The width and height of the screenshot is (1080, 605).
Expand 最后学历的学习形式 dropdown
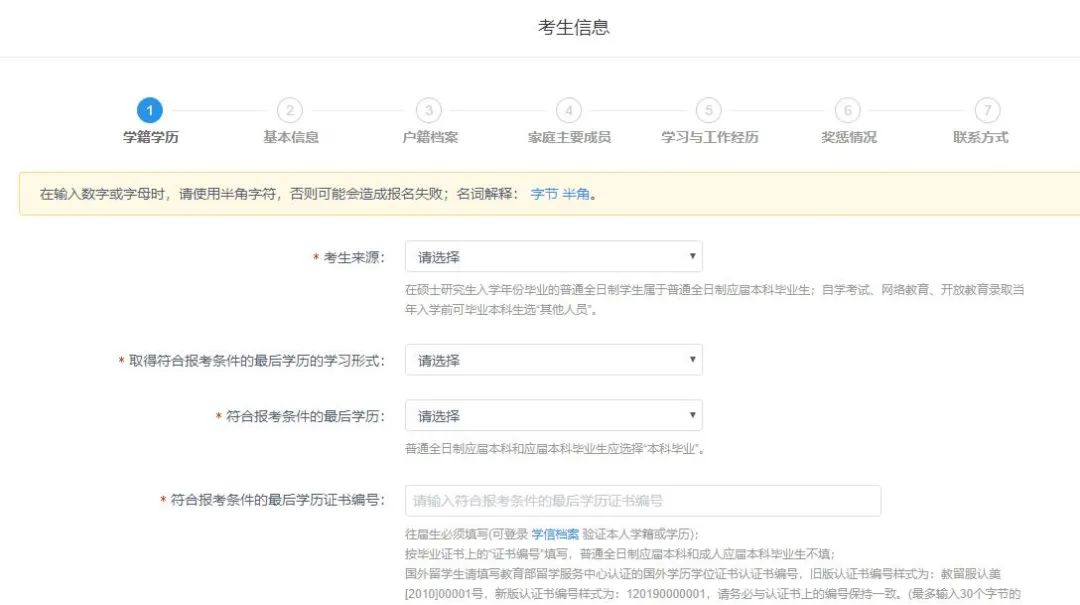coord(553,360)
